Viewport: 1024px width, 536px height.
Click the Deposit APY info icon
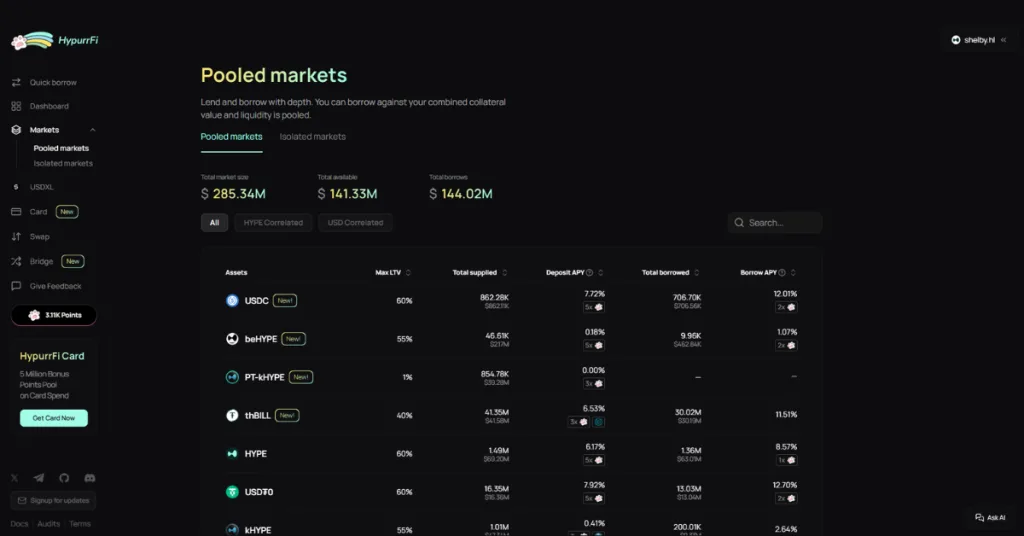[x=589, y=272]
